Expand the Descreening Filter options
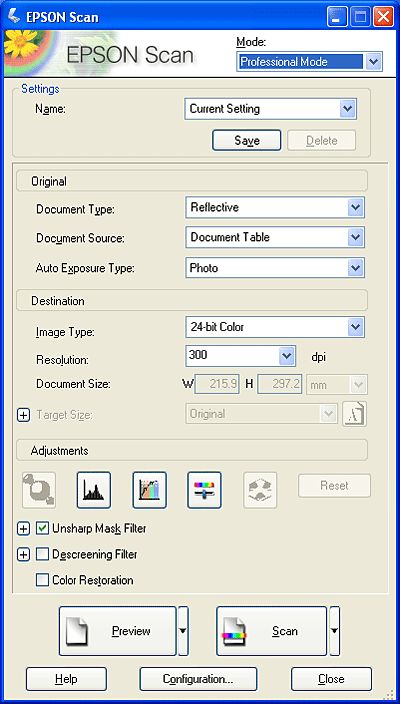The height and width of the screenshot is (704, 400). [x=23, y=555]
